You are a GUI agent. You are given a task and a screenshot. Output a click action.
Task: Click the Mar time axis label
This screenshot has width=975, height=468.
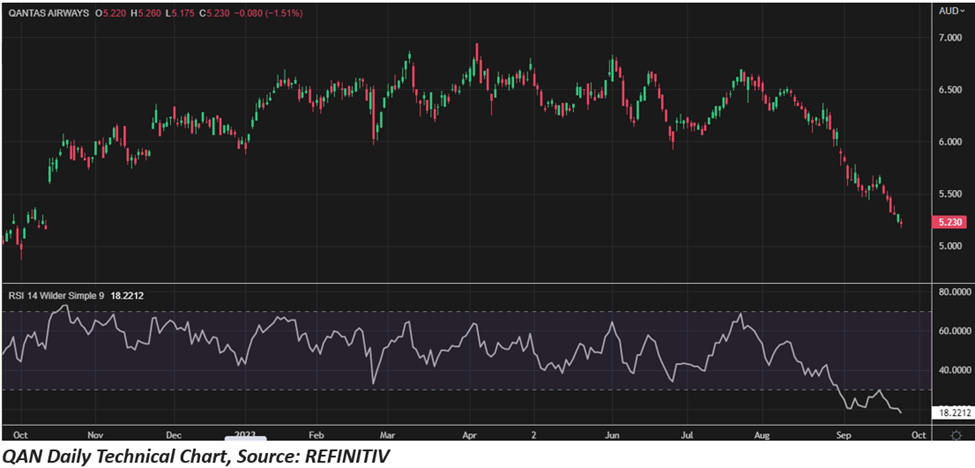[x=388, y=434]
